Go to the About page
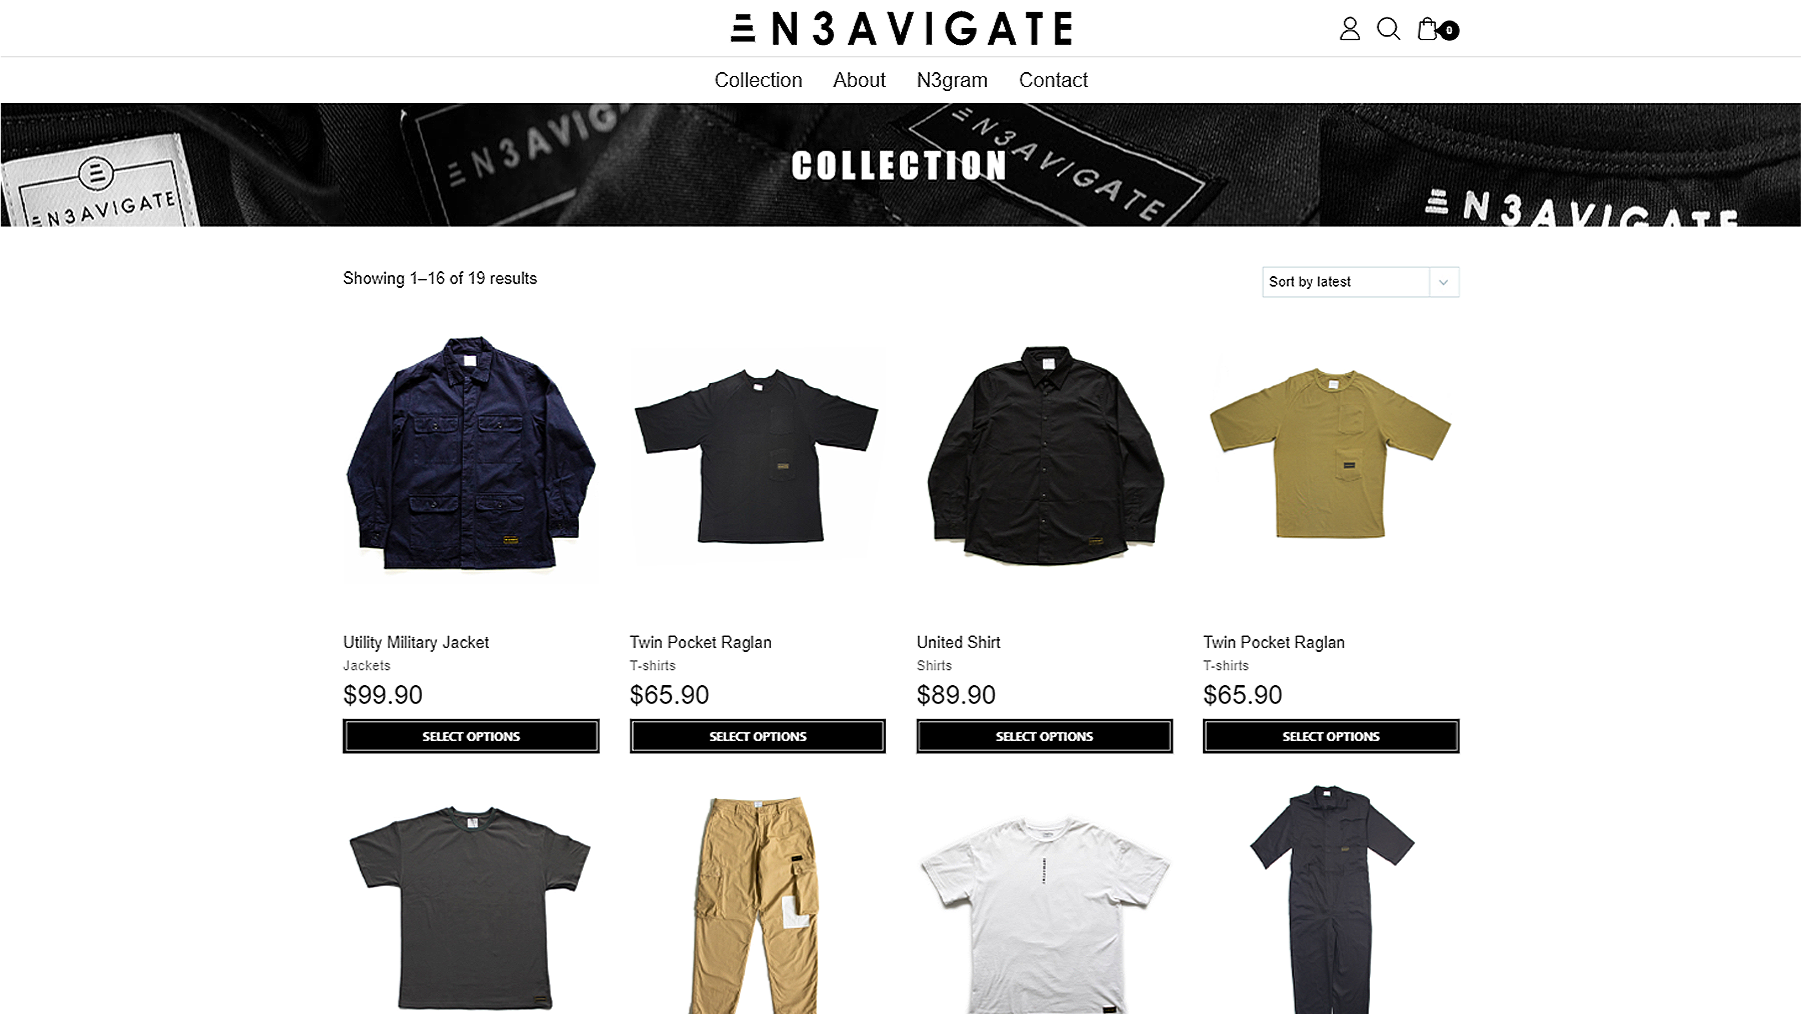 (x=859, y=80)
